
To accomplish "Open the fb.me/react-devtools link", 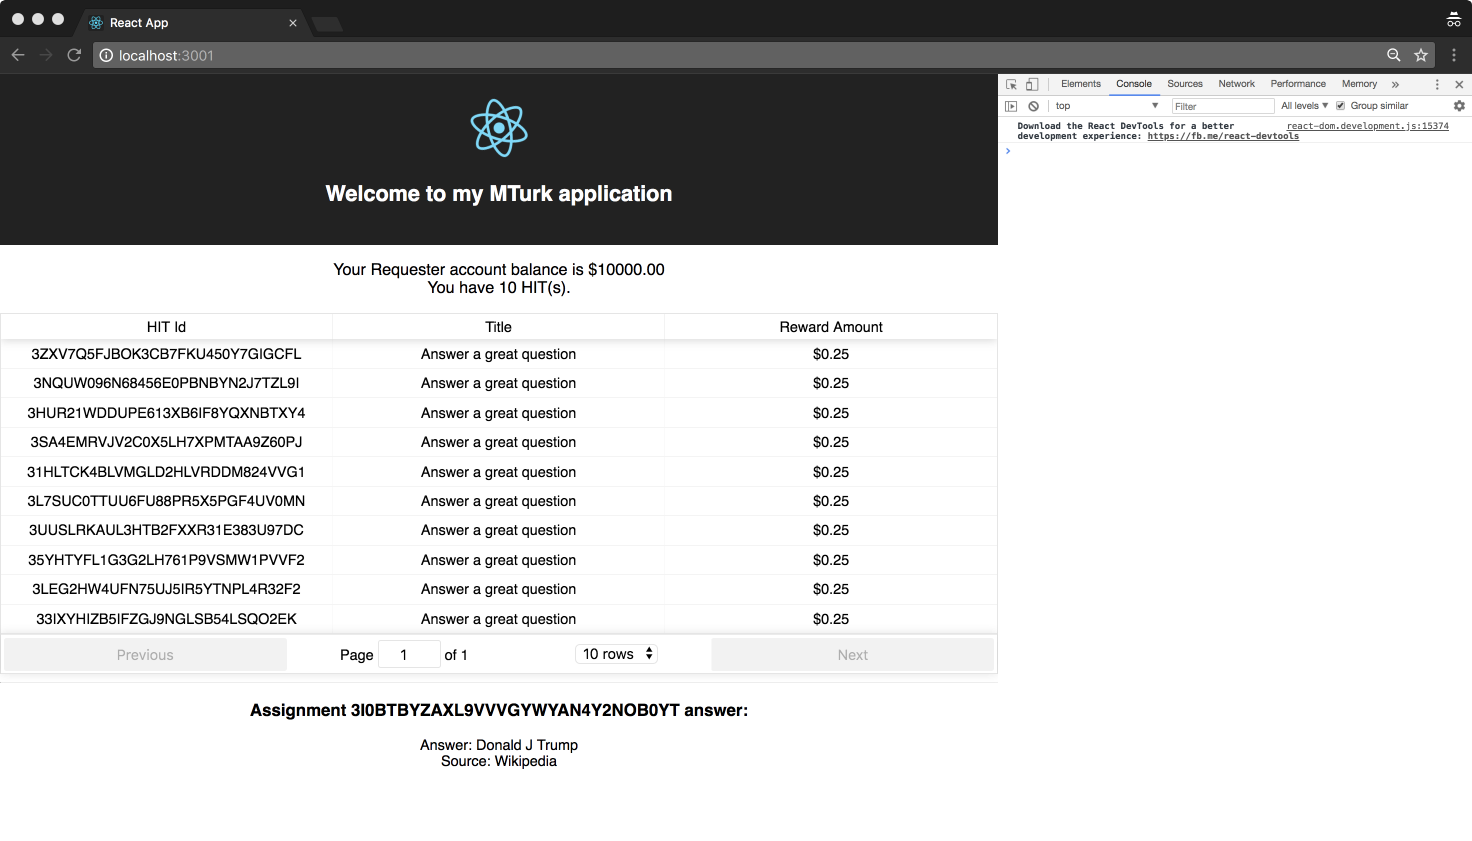I will pos(1223,137).
